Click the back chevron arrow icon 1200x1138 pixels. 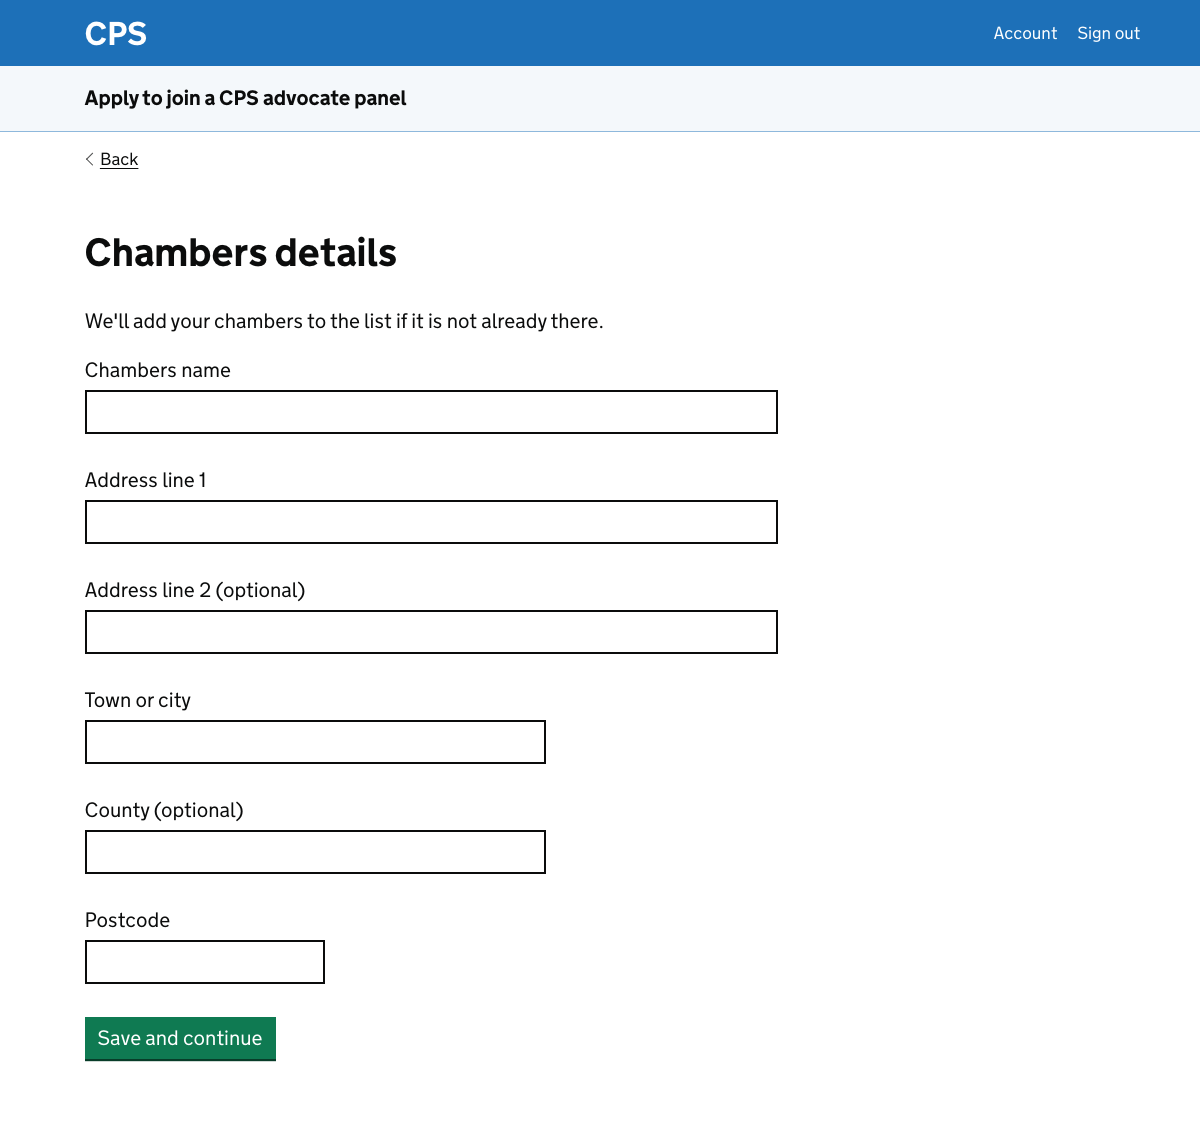[x=89, y=159]
